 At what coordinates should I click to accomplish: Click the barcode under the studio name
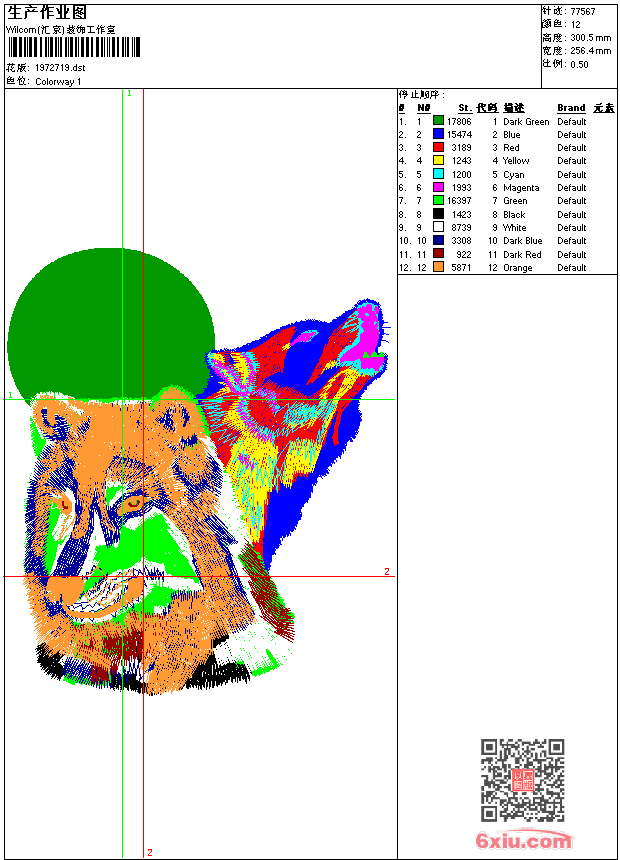coord(74,48)
